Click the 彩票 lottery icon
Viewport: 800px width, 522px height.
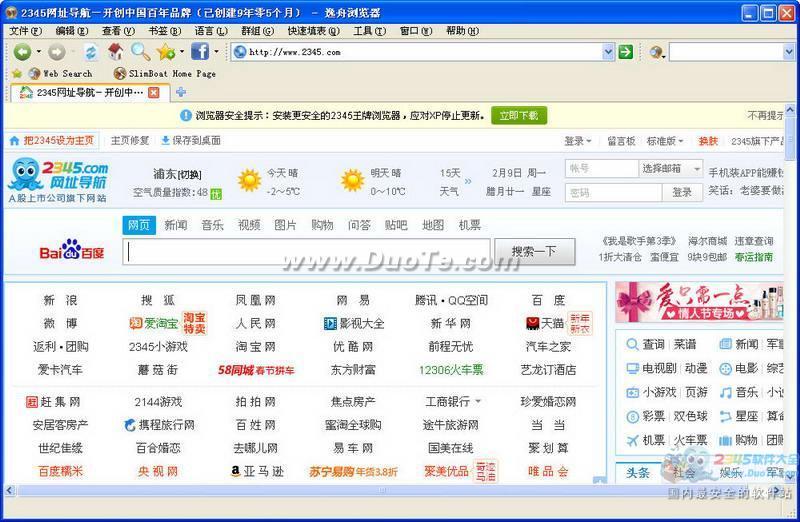coord(633,417)
